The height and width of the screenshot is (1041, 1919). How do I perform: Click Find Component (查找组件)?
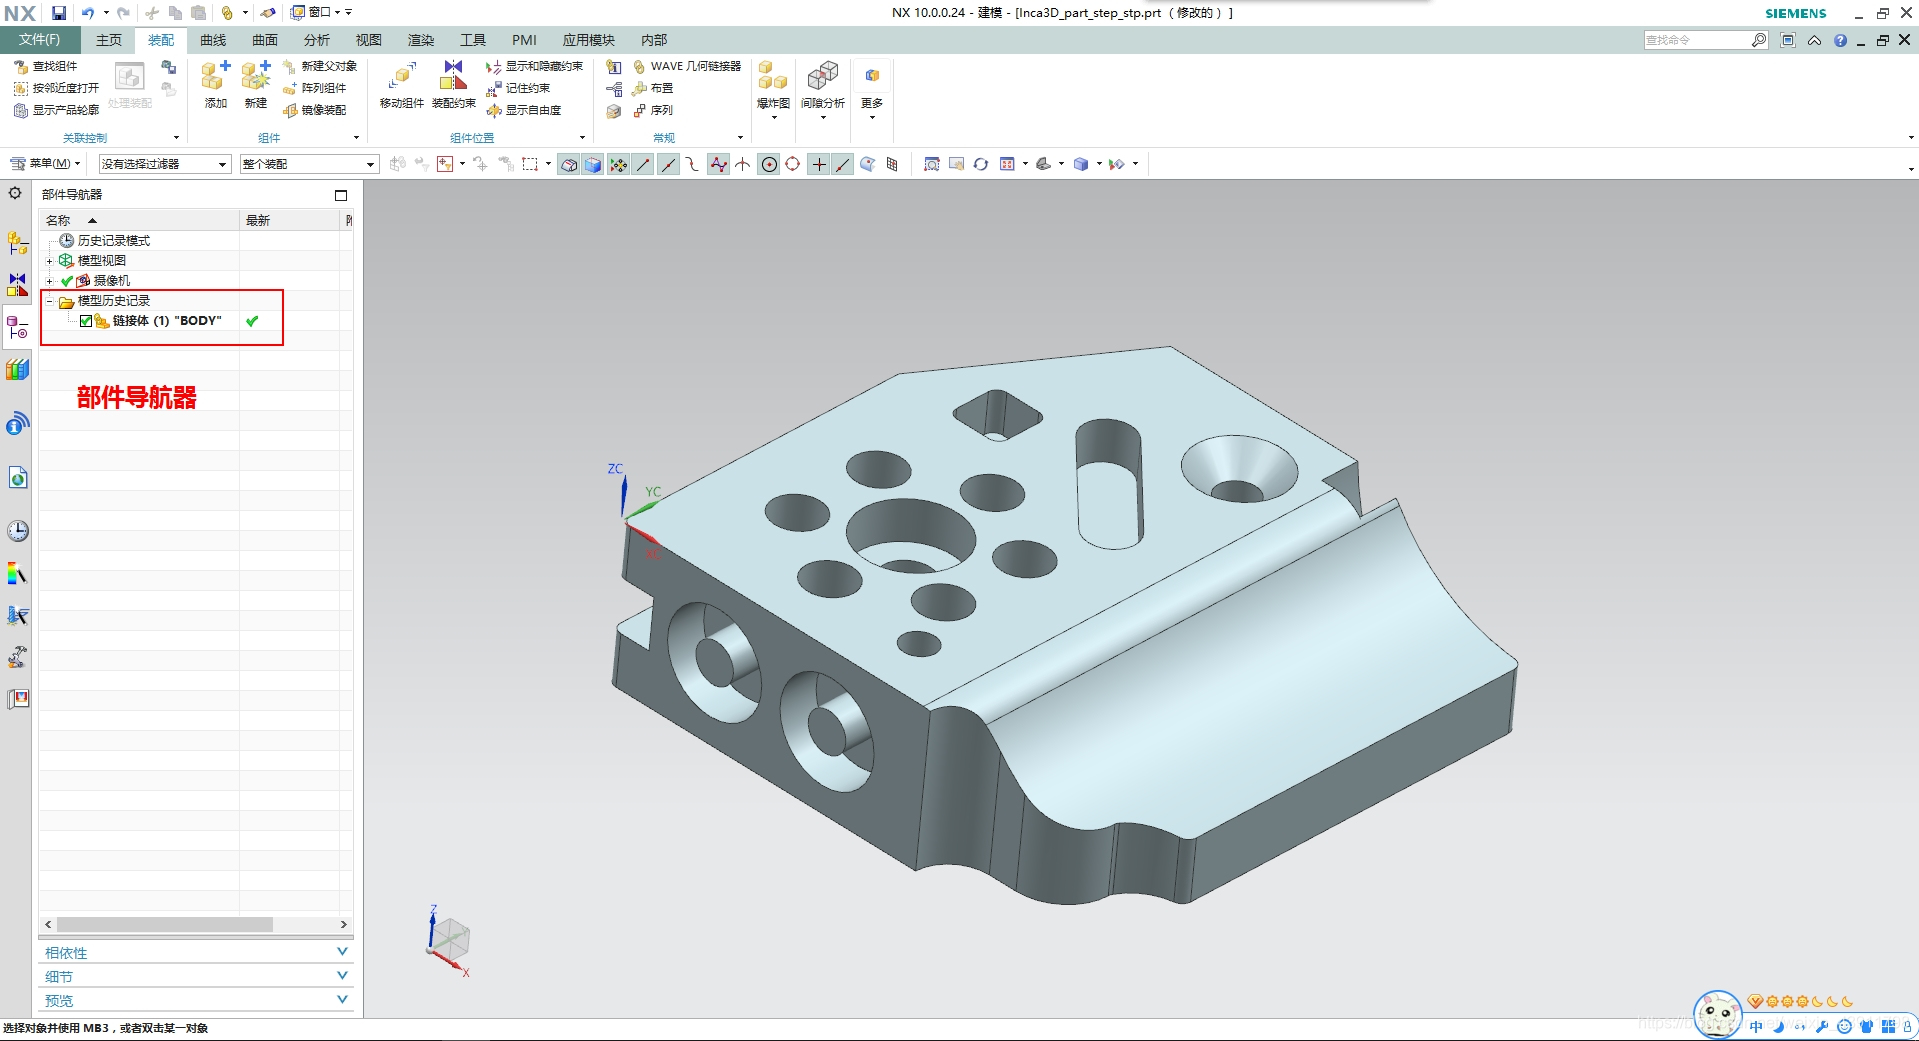point(46,66)
